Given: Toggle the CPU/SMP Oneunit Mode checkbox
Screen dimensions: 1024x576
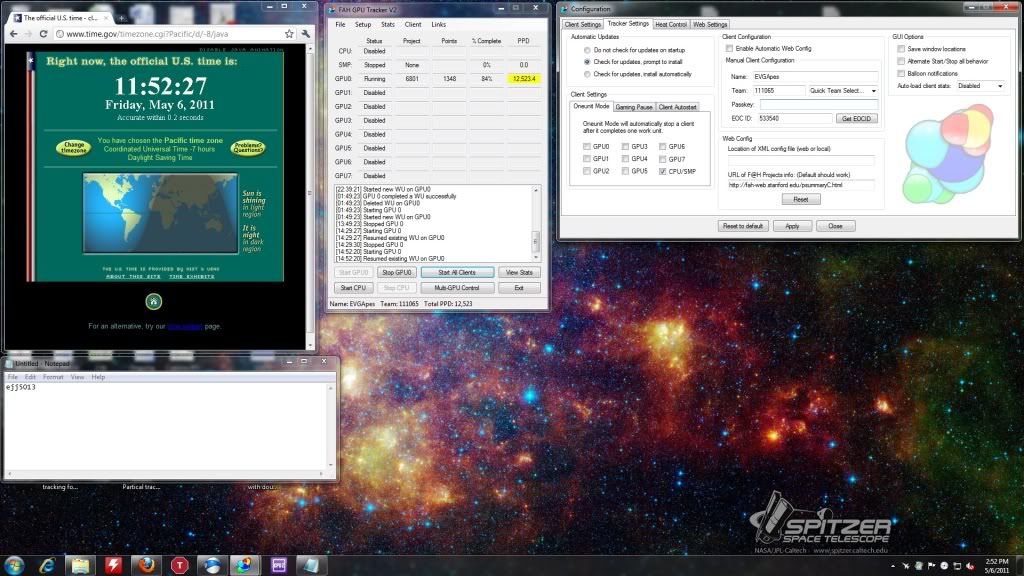Looking at the screenshot, I should coord(663,171).
